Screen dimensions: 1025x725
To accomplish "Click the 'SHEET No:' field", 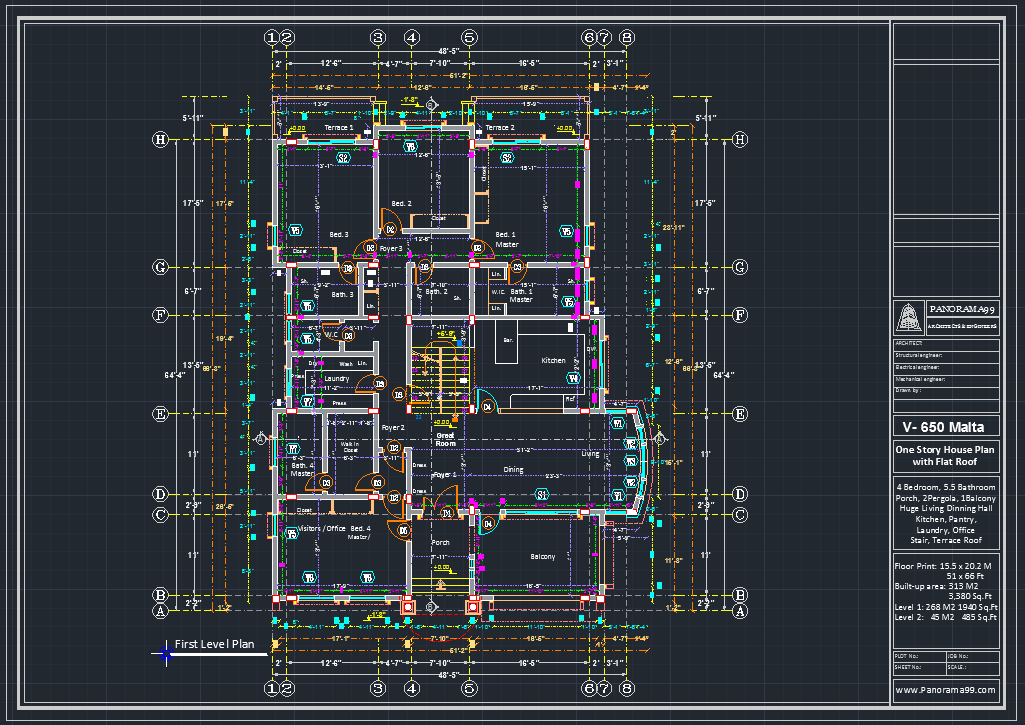I will [920, 668].
